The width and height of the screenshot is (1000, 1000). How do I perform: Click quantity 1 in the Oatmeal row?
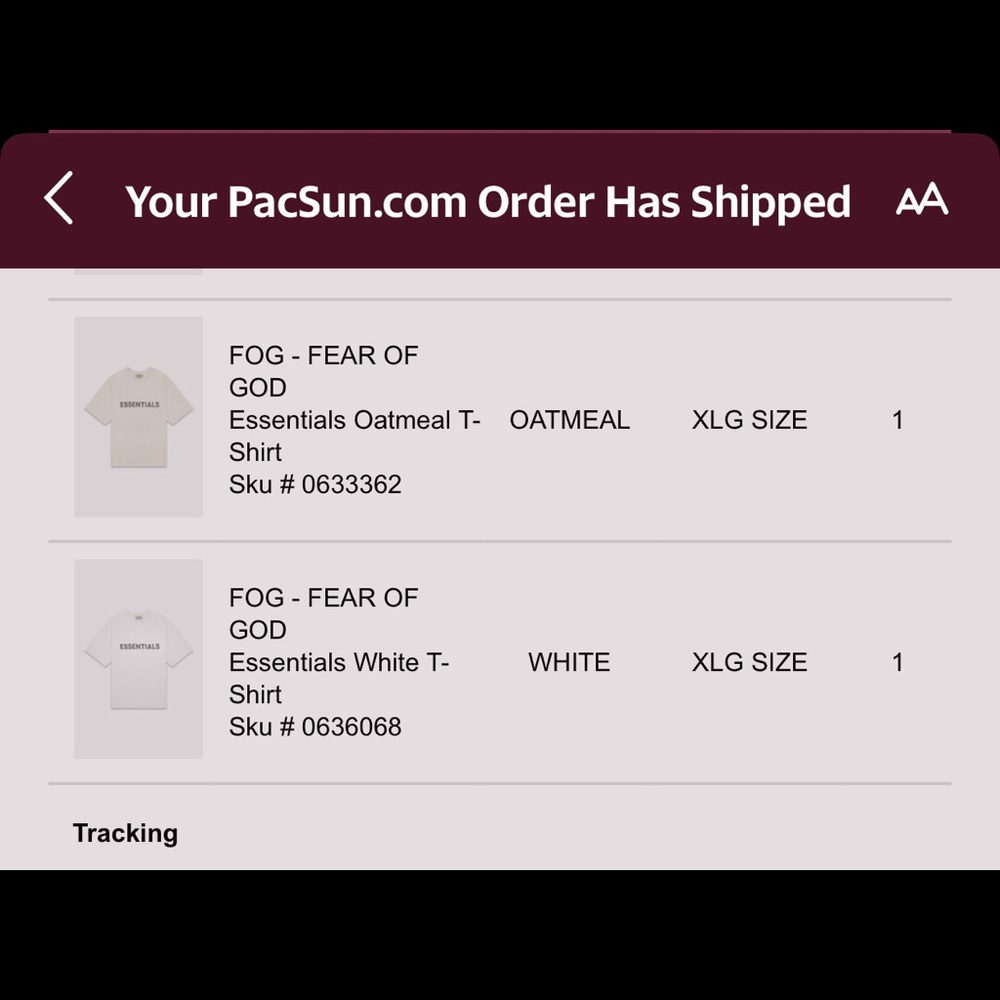point(897,420)
